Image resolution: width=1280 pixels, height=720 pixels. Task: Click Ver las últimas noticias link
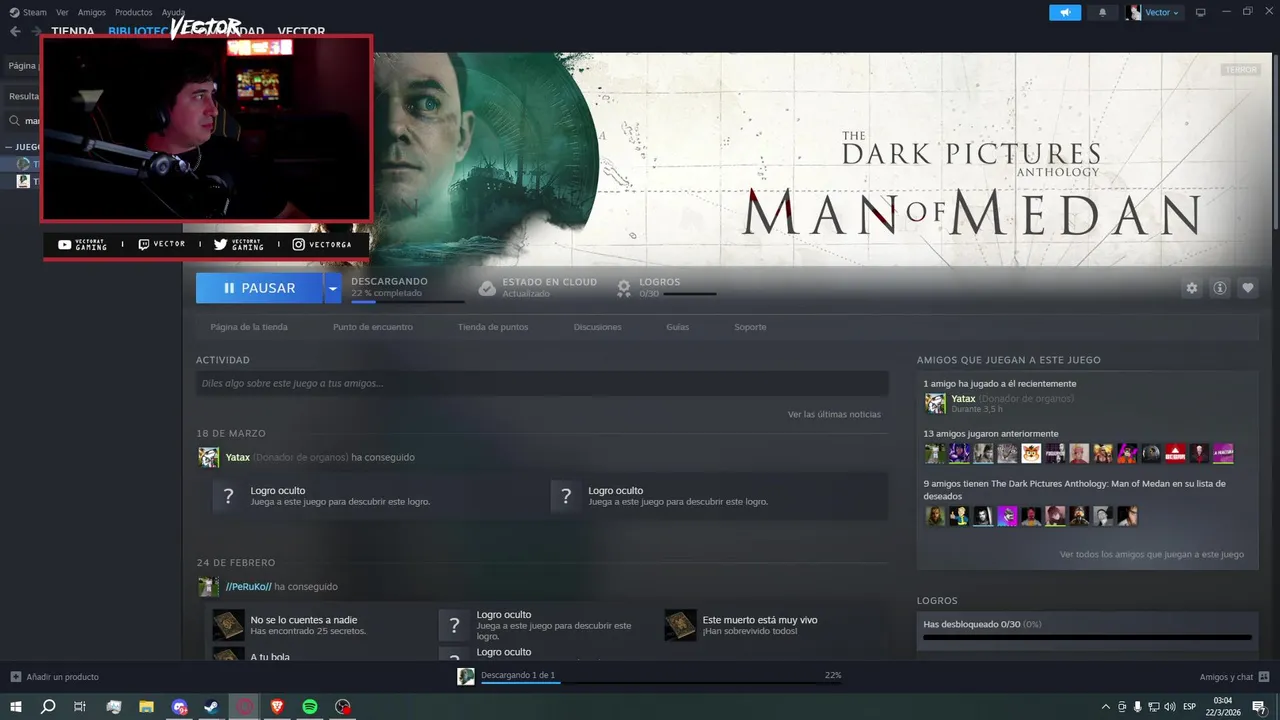click(x=834, y=414)
